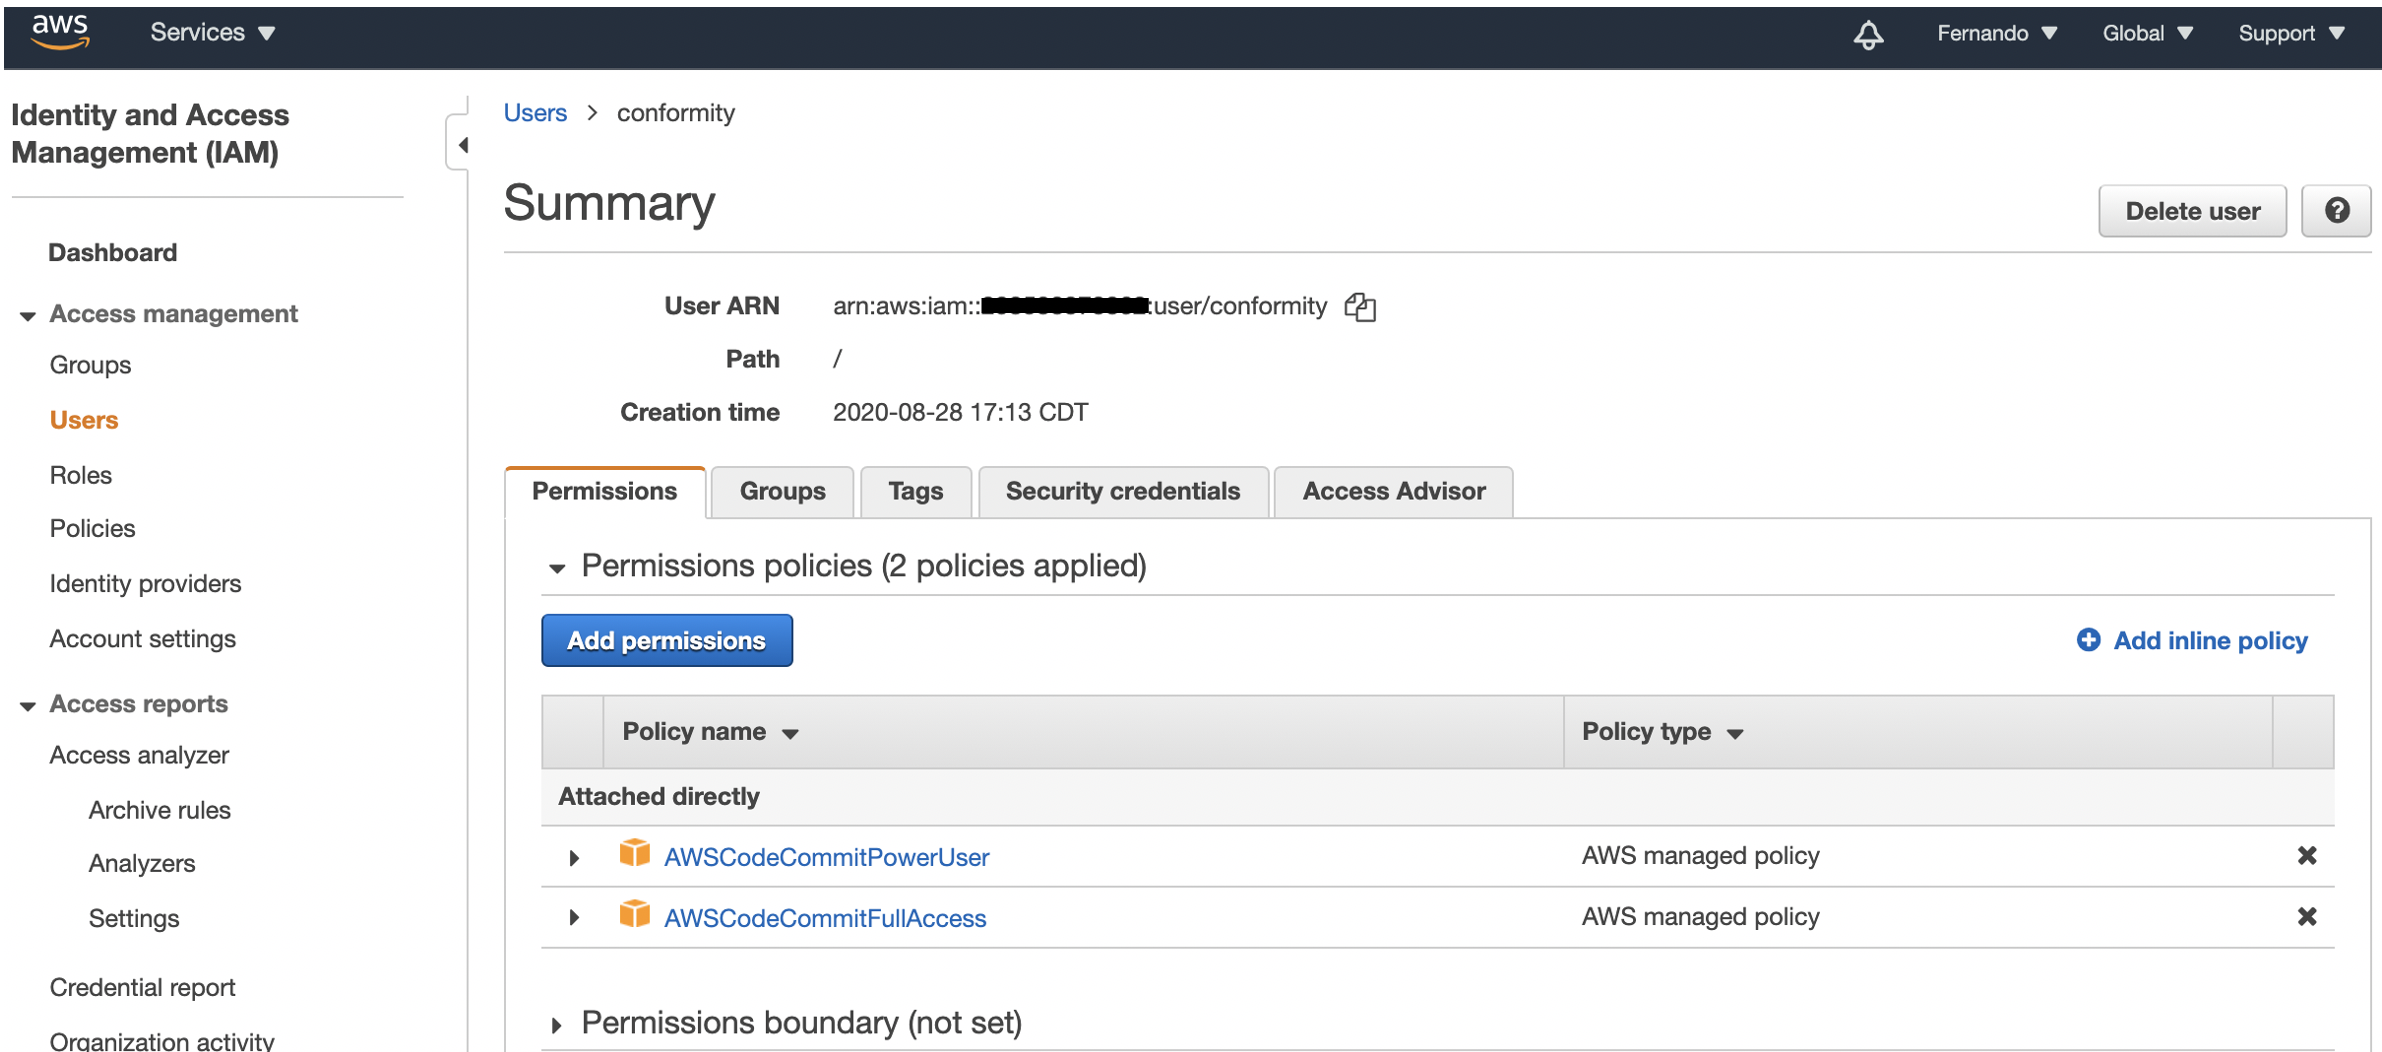2382x1052 pixels.
Task: Open the Services dropdown menu
Action: click(212, 33)
